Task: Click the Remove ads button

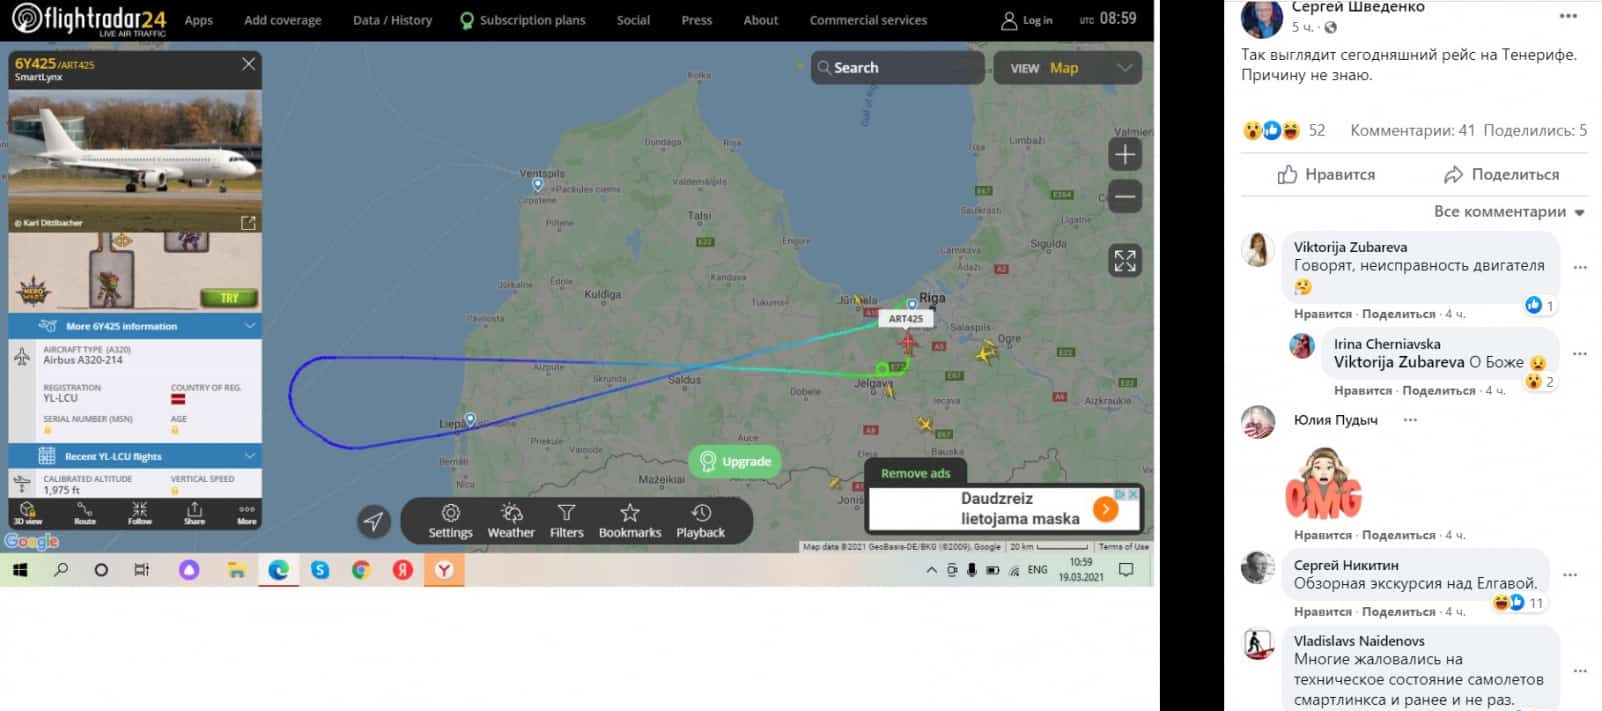Action: click(x=915, y=473)
